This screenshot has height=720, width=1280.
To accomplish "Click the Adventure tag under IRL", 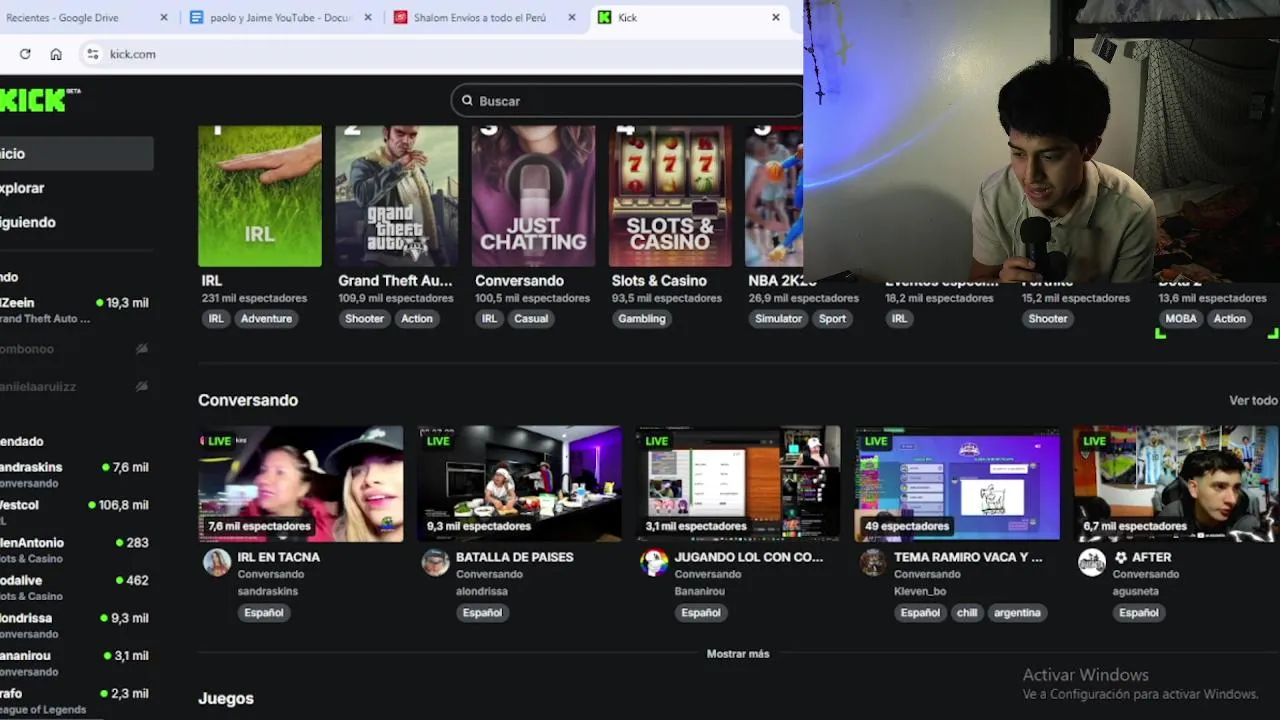I will 266,319.
